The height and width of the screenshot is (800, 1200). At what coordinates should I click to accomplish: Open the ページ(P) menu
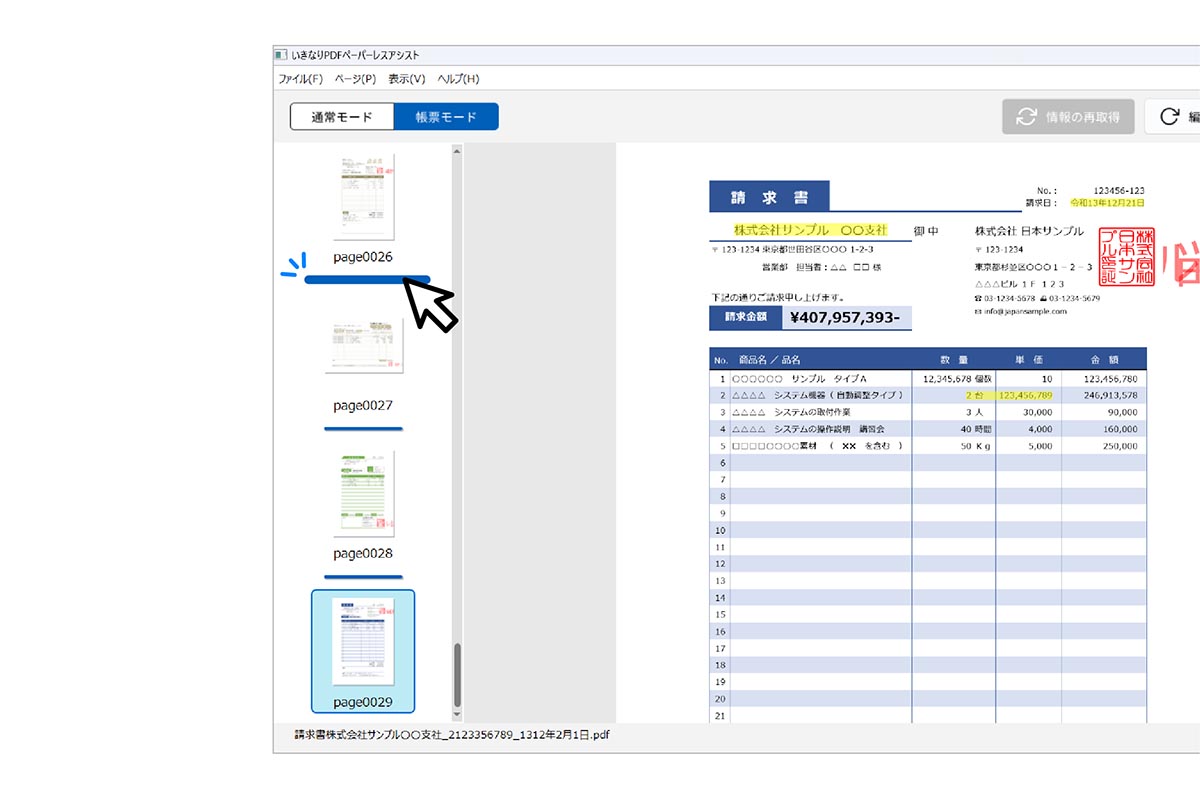tap(355, 79)
